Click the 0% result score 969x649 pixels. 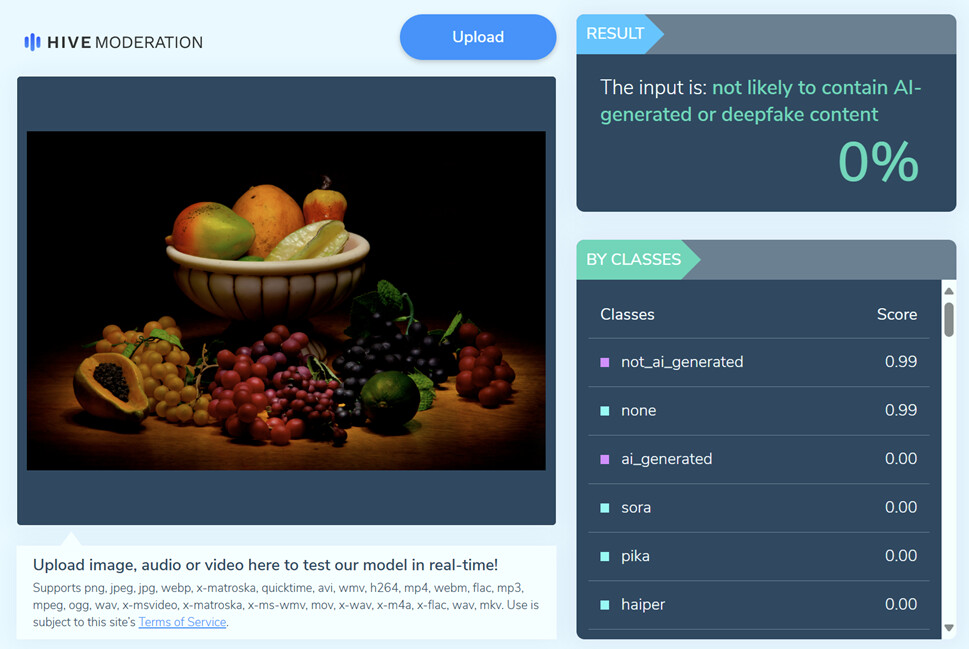tap(877, 162)
